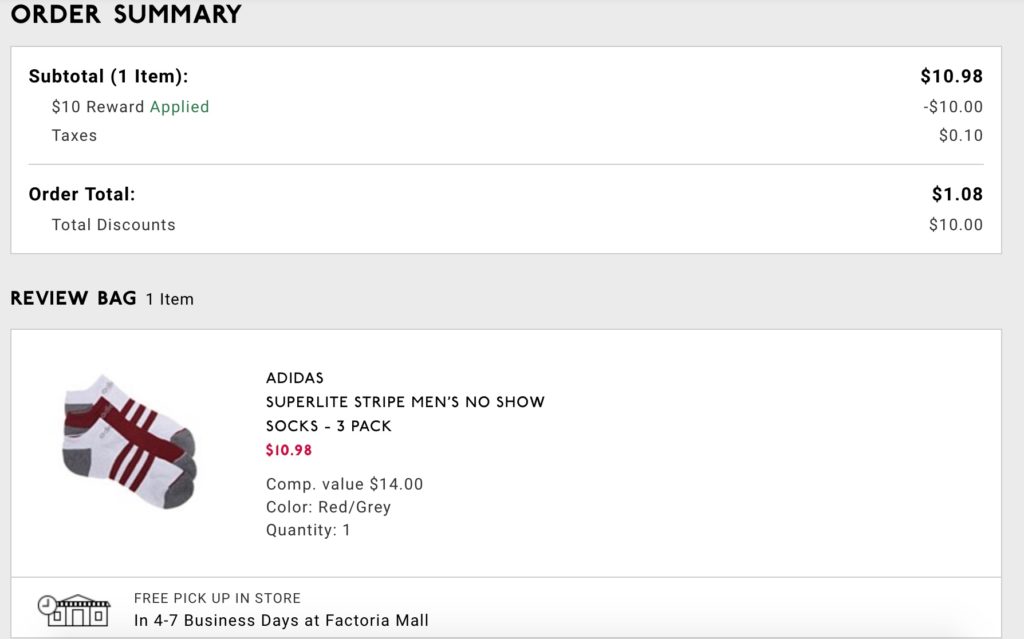Click Free Pick Up In Store label

click(217, 598)
